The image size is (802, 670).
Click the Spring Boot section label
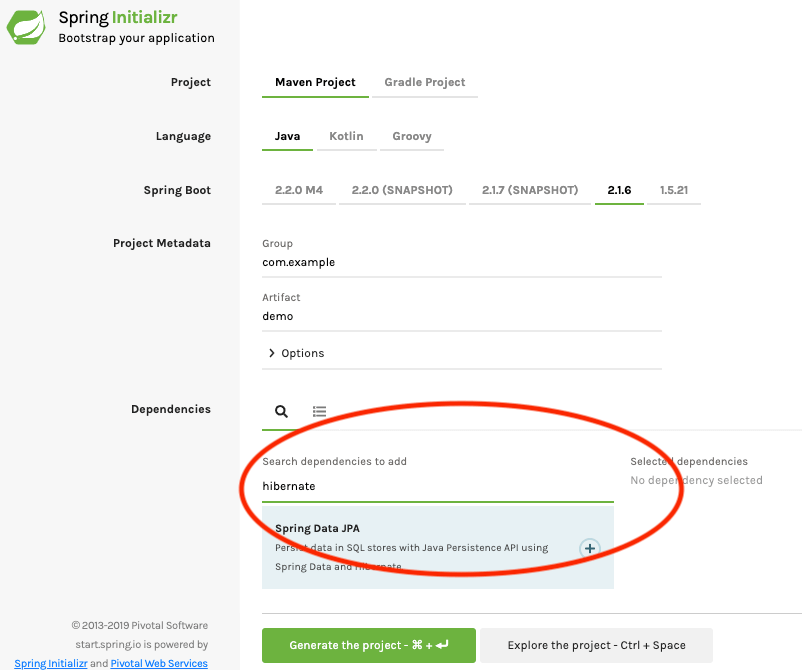click(x=177, y=190)
